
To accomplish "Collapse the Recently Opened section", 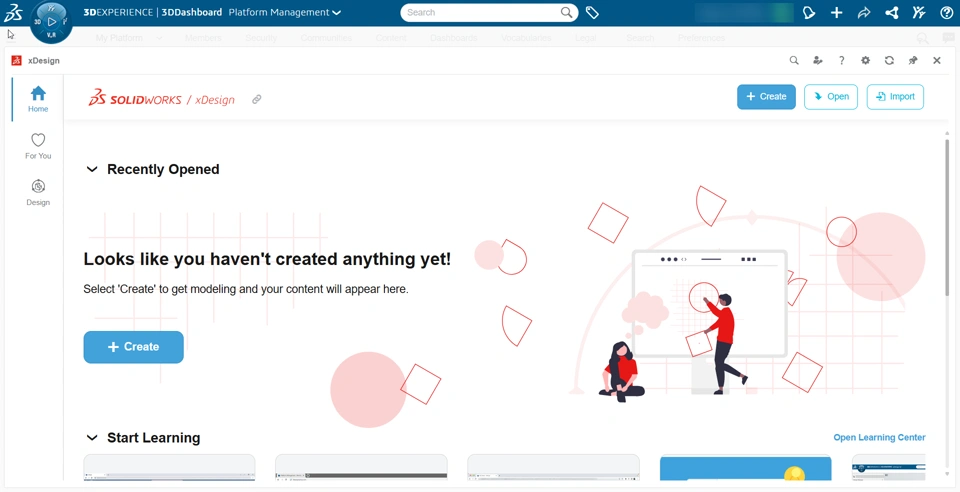I will (92, 170).
